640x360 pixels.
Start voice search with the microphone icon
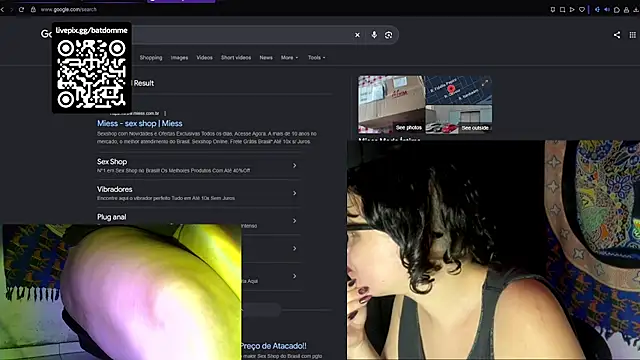[x=374, y=35]
